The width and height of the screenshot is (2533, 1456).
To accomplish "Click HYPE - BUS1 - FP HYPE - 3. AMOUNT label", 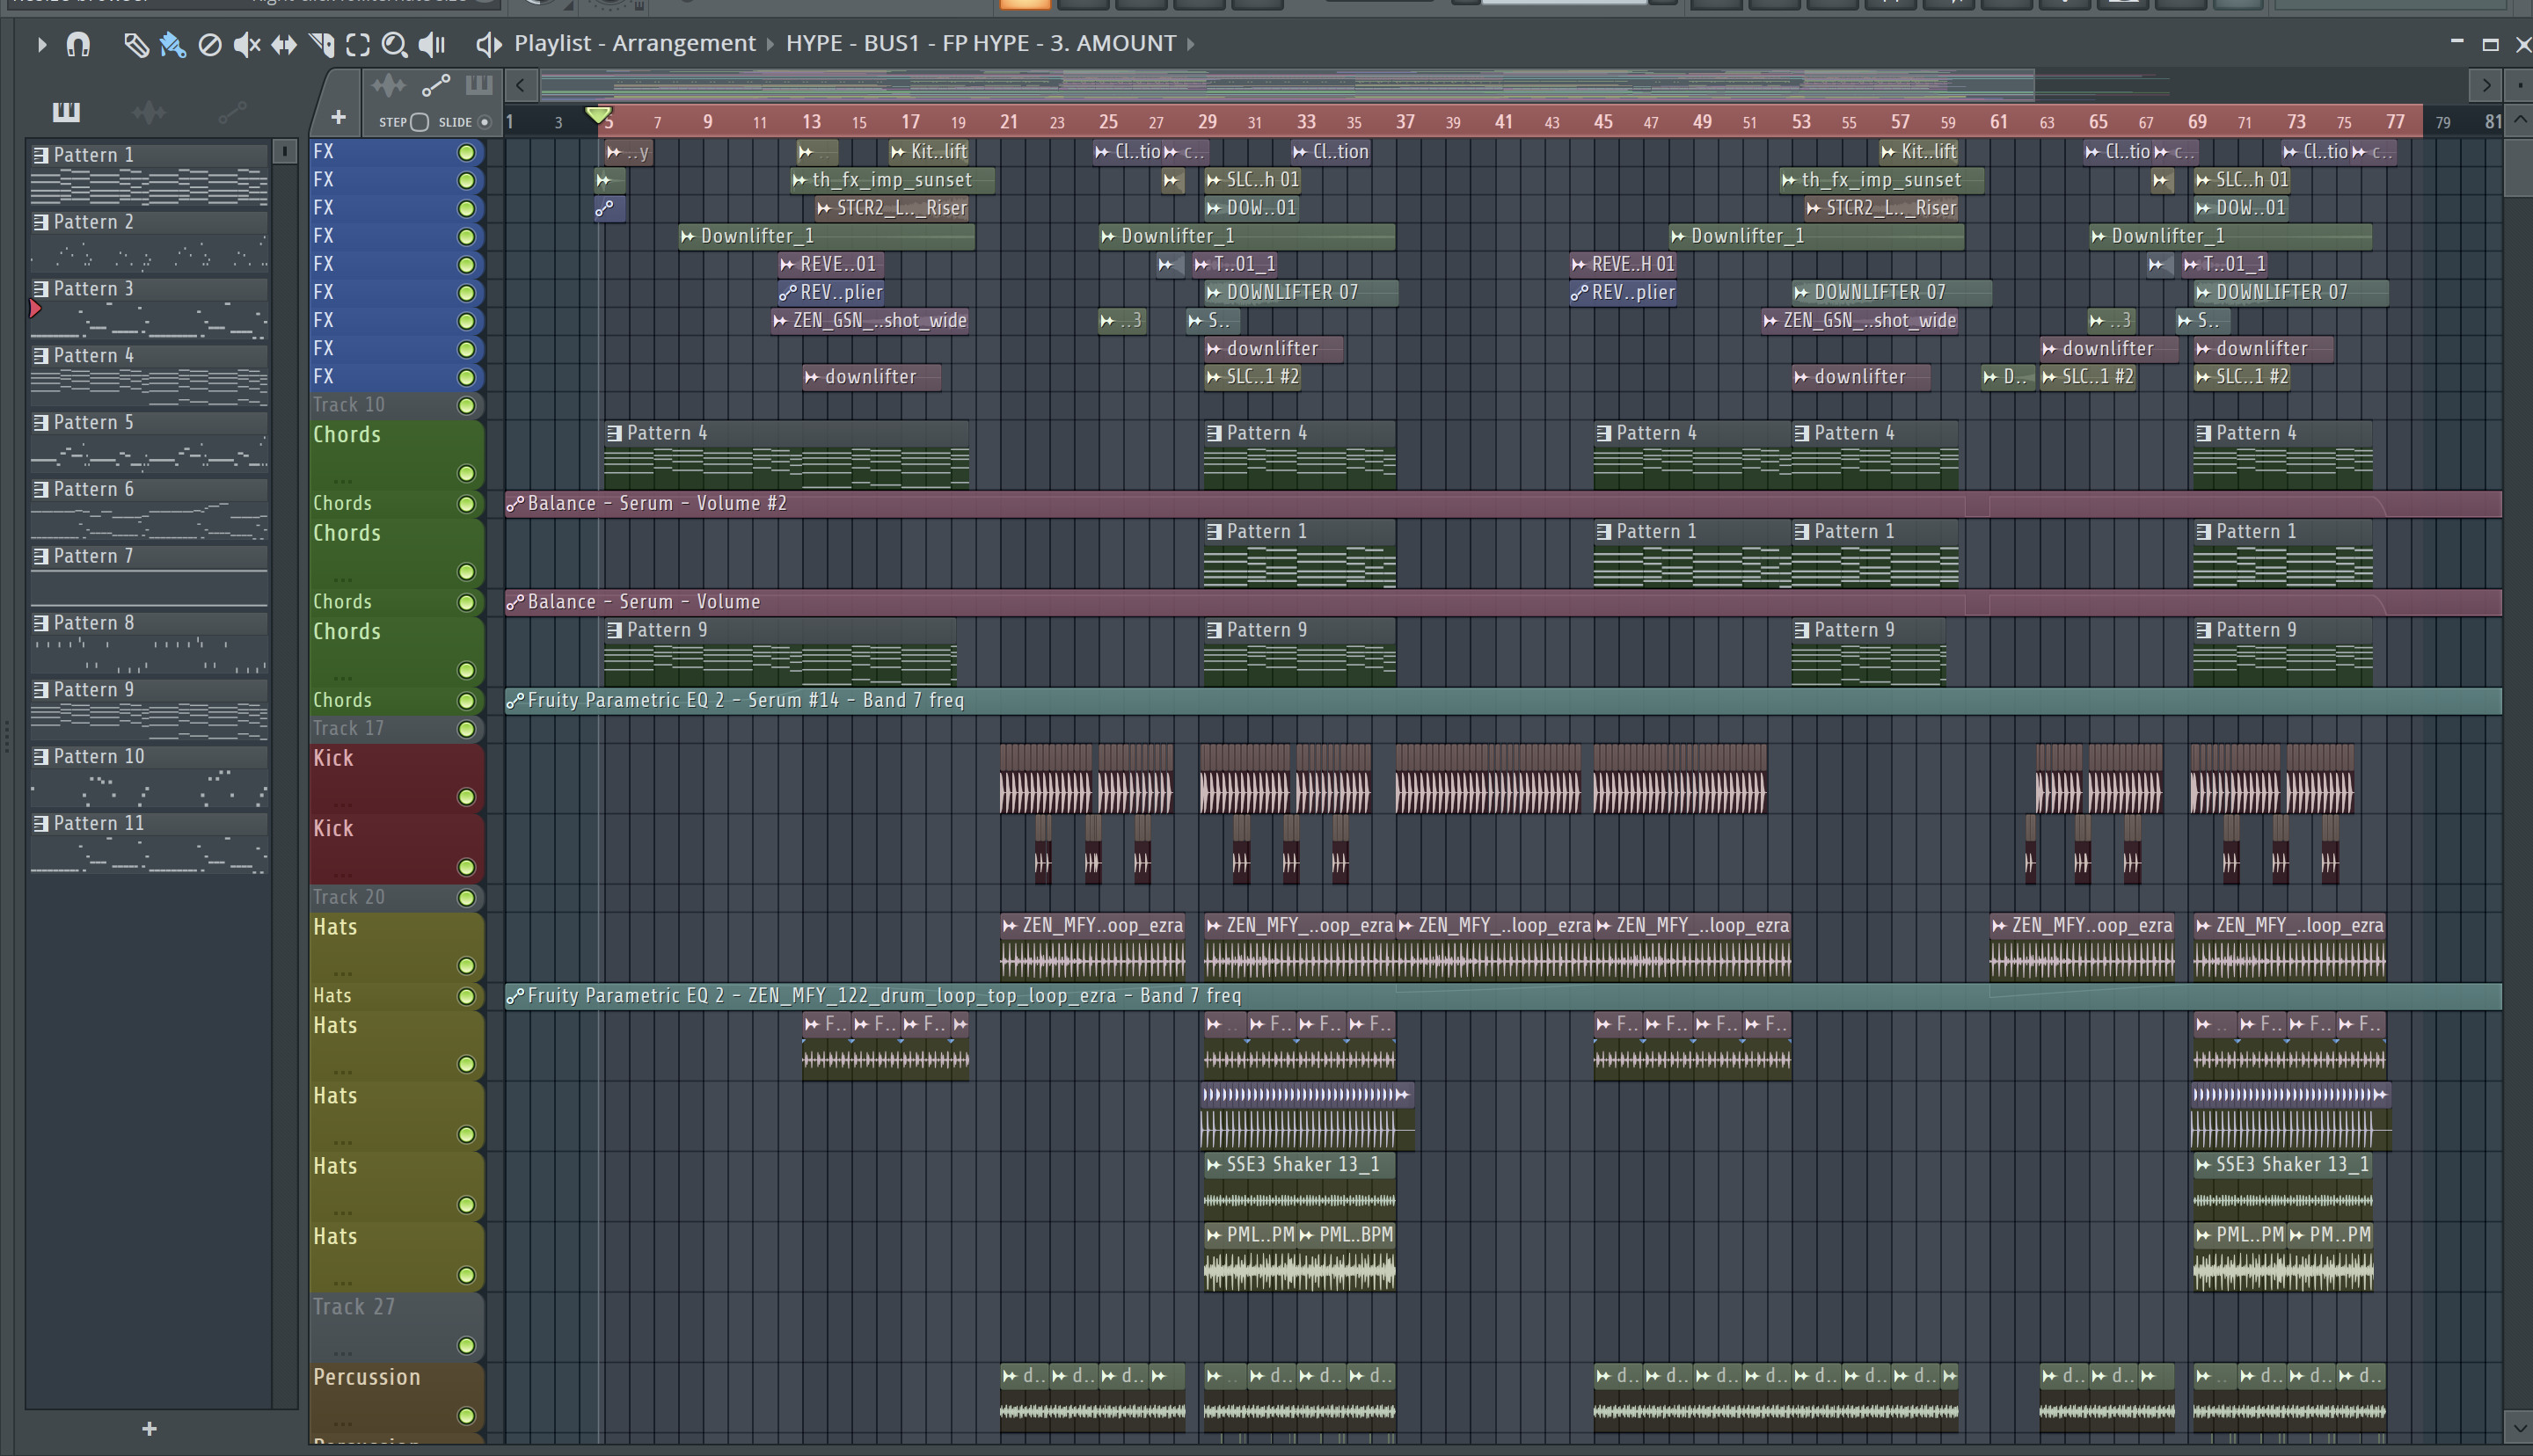I will pyautogui.click(x=981, y=44).
